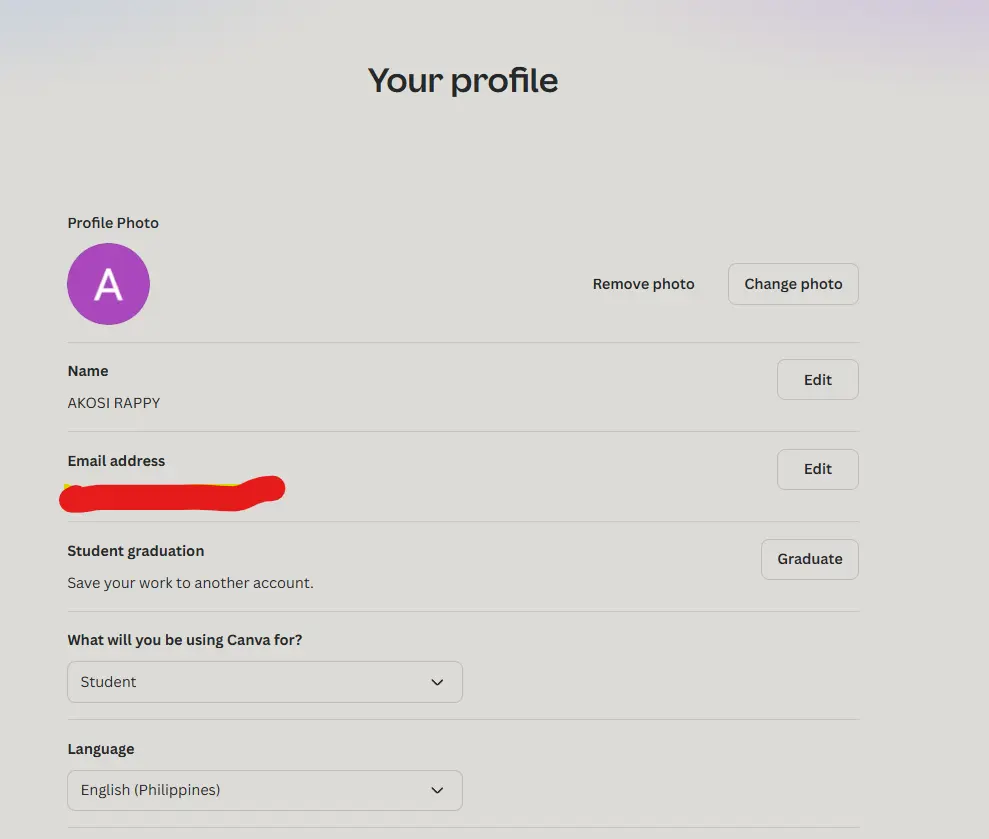Click the name text AKOSI RAPPY
This screenshot has width=989, height=839.
coord(114,403)
